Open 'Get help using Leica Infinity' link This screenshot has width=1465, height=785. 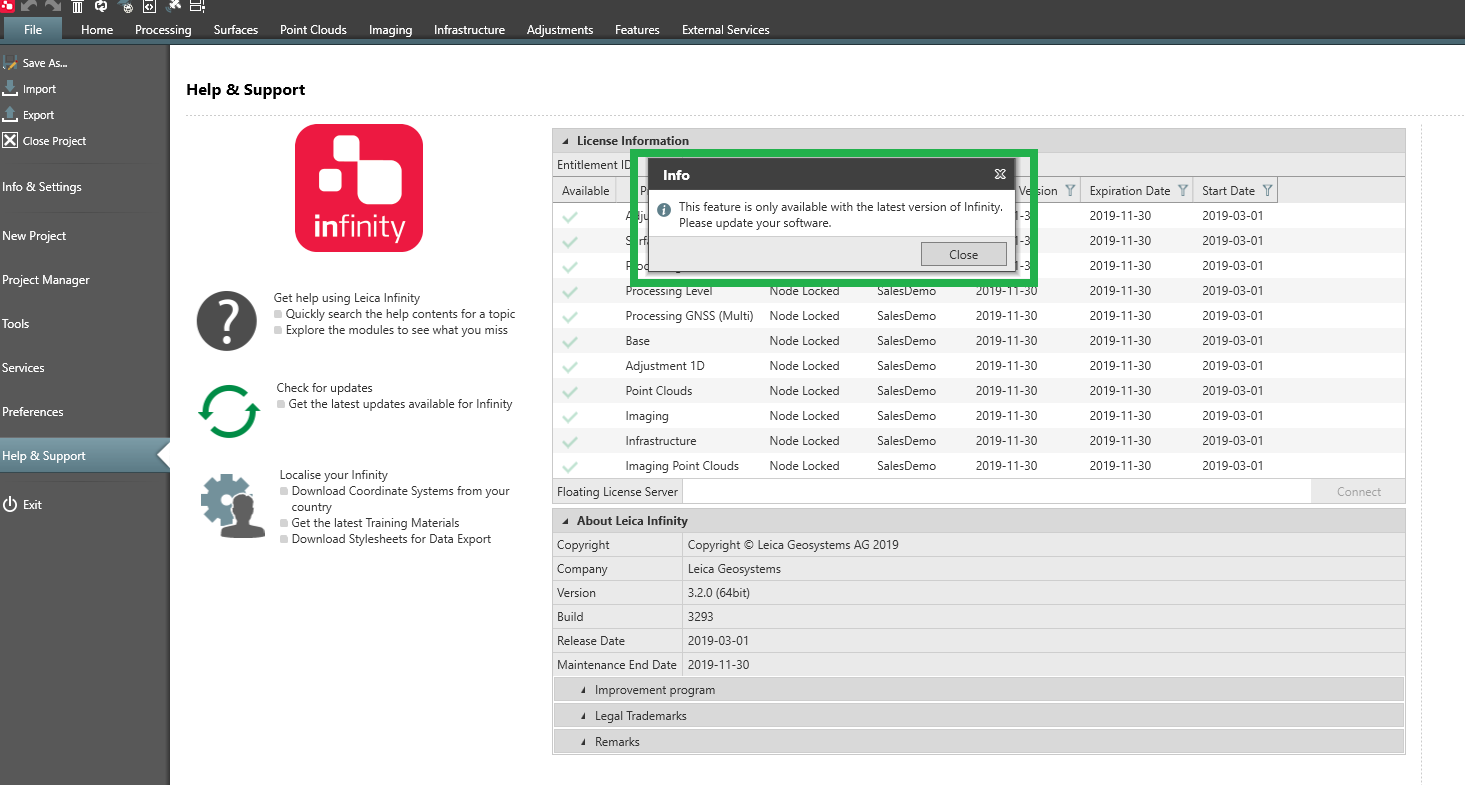(x=347, y=298)
